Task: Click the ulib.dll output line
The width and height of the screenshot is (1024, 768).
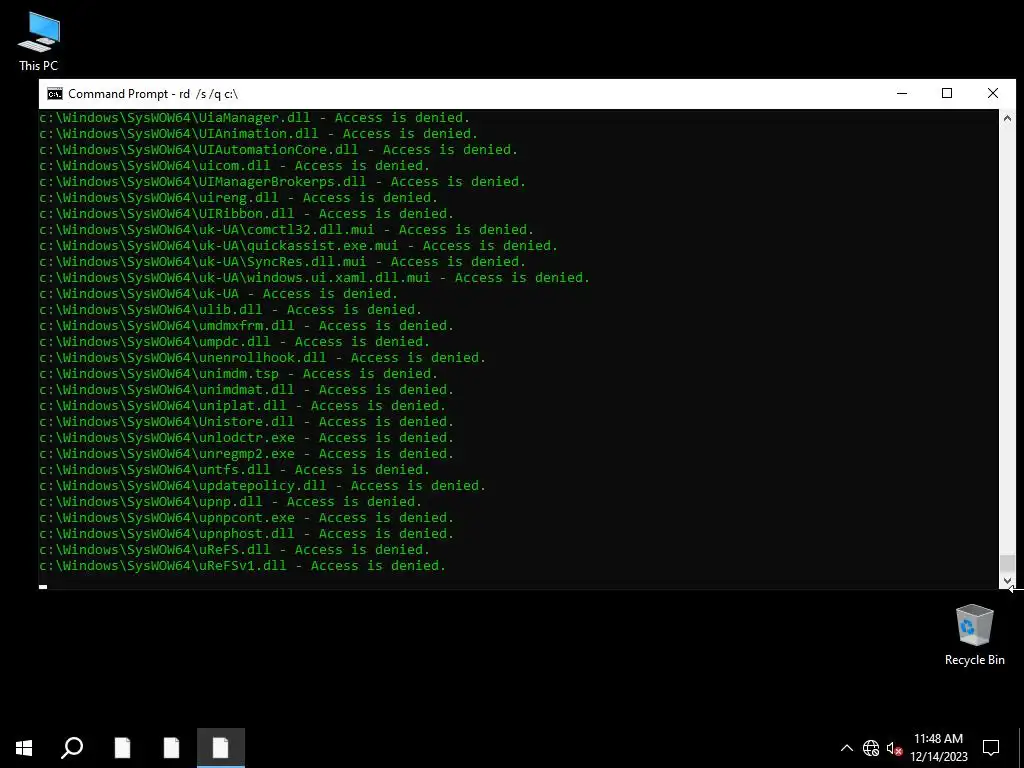Action: [x=231, y=310]
